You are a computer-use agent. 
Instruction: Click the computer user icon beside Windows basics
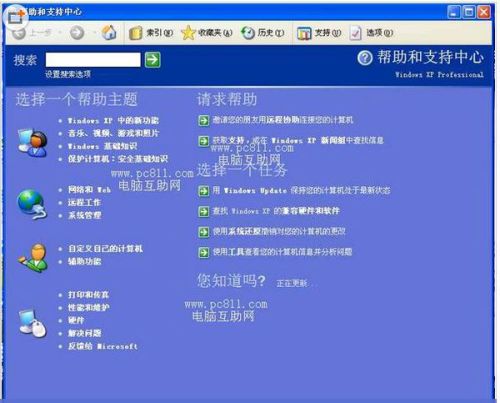tap(32, 143)
